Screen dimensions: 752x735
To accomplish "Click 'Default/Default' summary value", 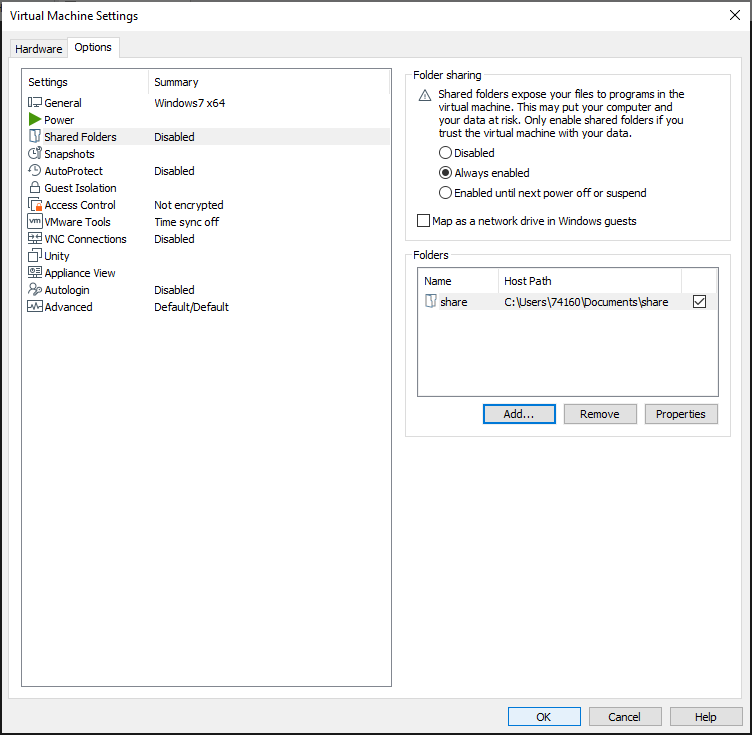I will [191, 307].
